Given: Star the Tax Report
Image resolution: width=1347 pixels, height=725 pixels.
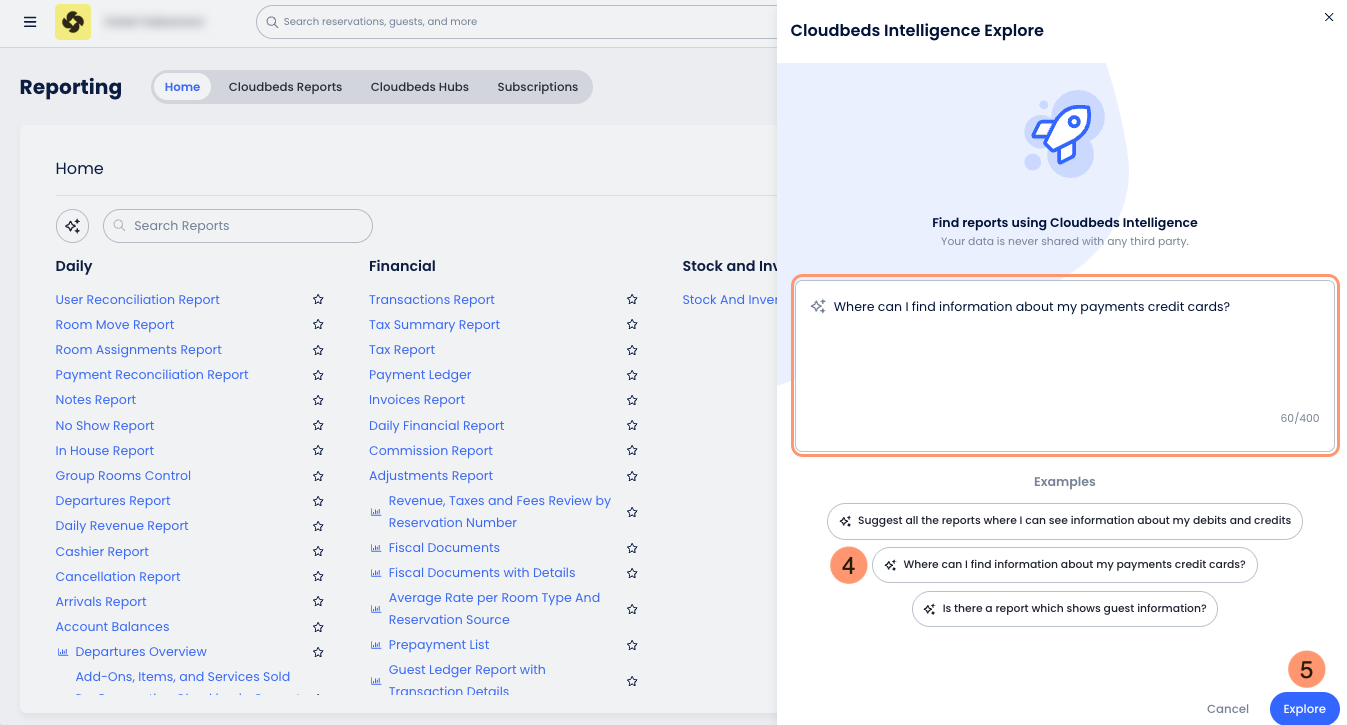Looking at the screenshot, I should pyautogui.click(x=632, y=350).
